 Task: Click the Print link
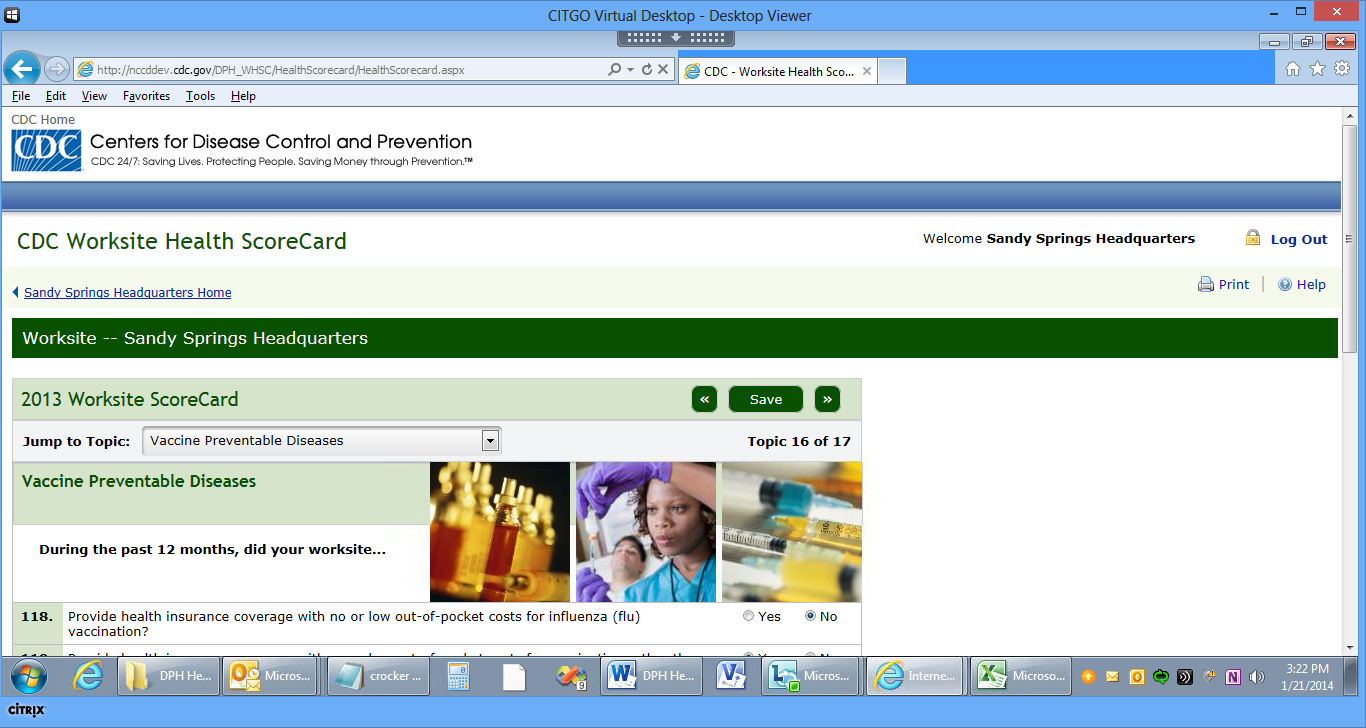coord(1234,284)
